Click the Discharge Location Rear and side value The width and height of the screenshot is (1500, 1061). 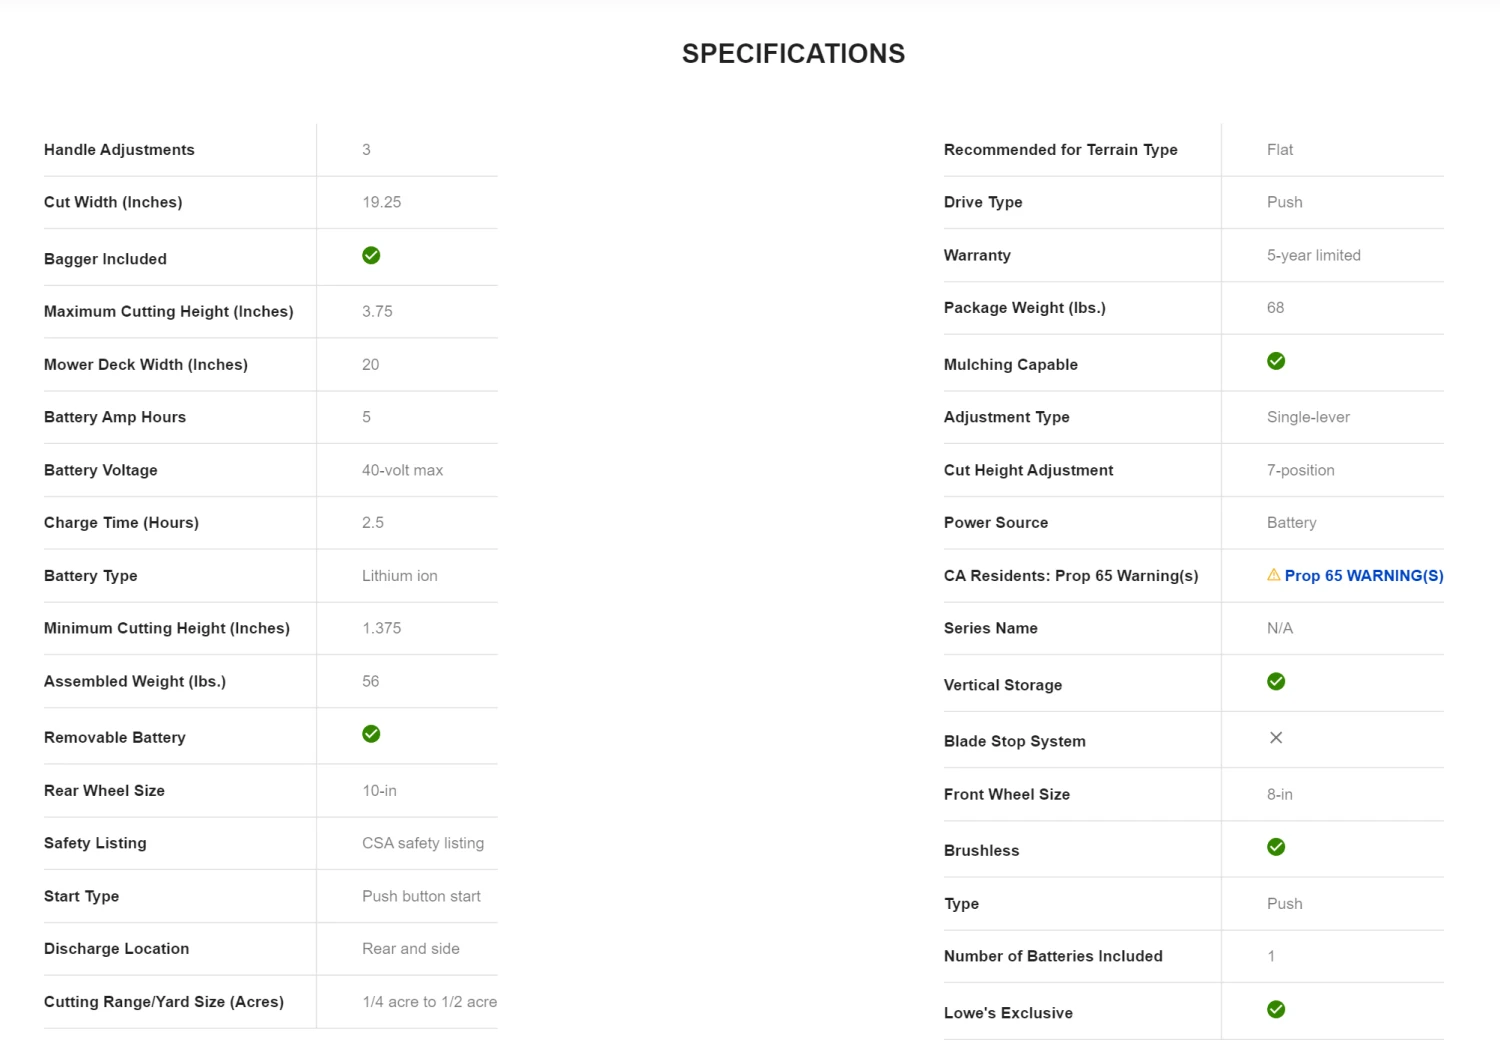(x=410, y=949)
